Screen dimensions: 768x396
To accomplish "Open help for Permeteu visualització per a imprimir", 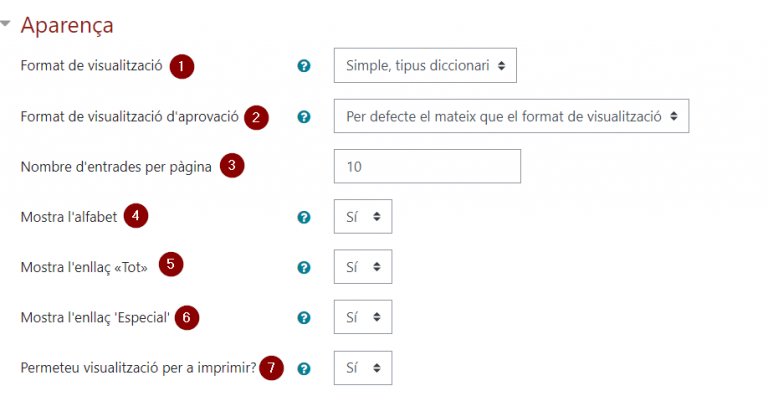I will [304, 369].
